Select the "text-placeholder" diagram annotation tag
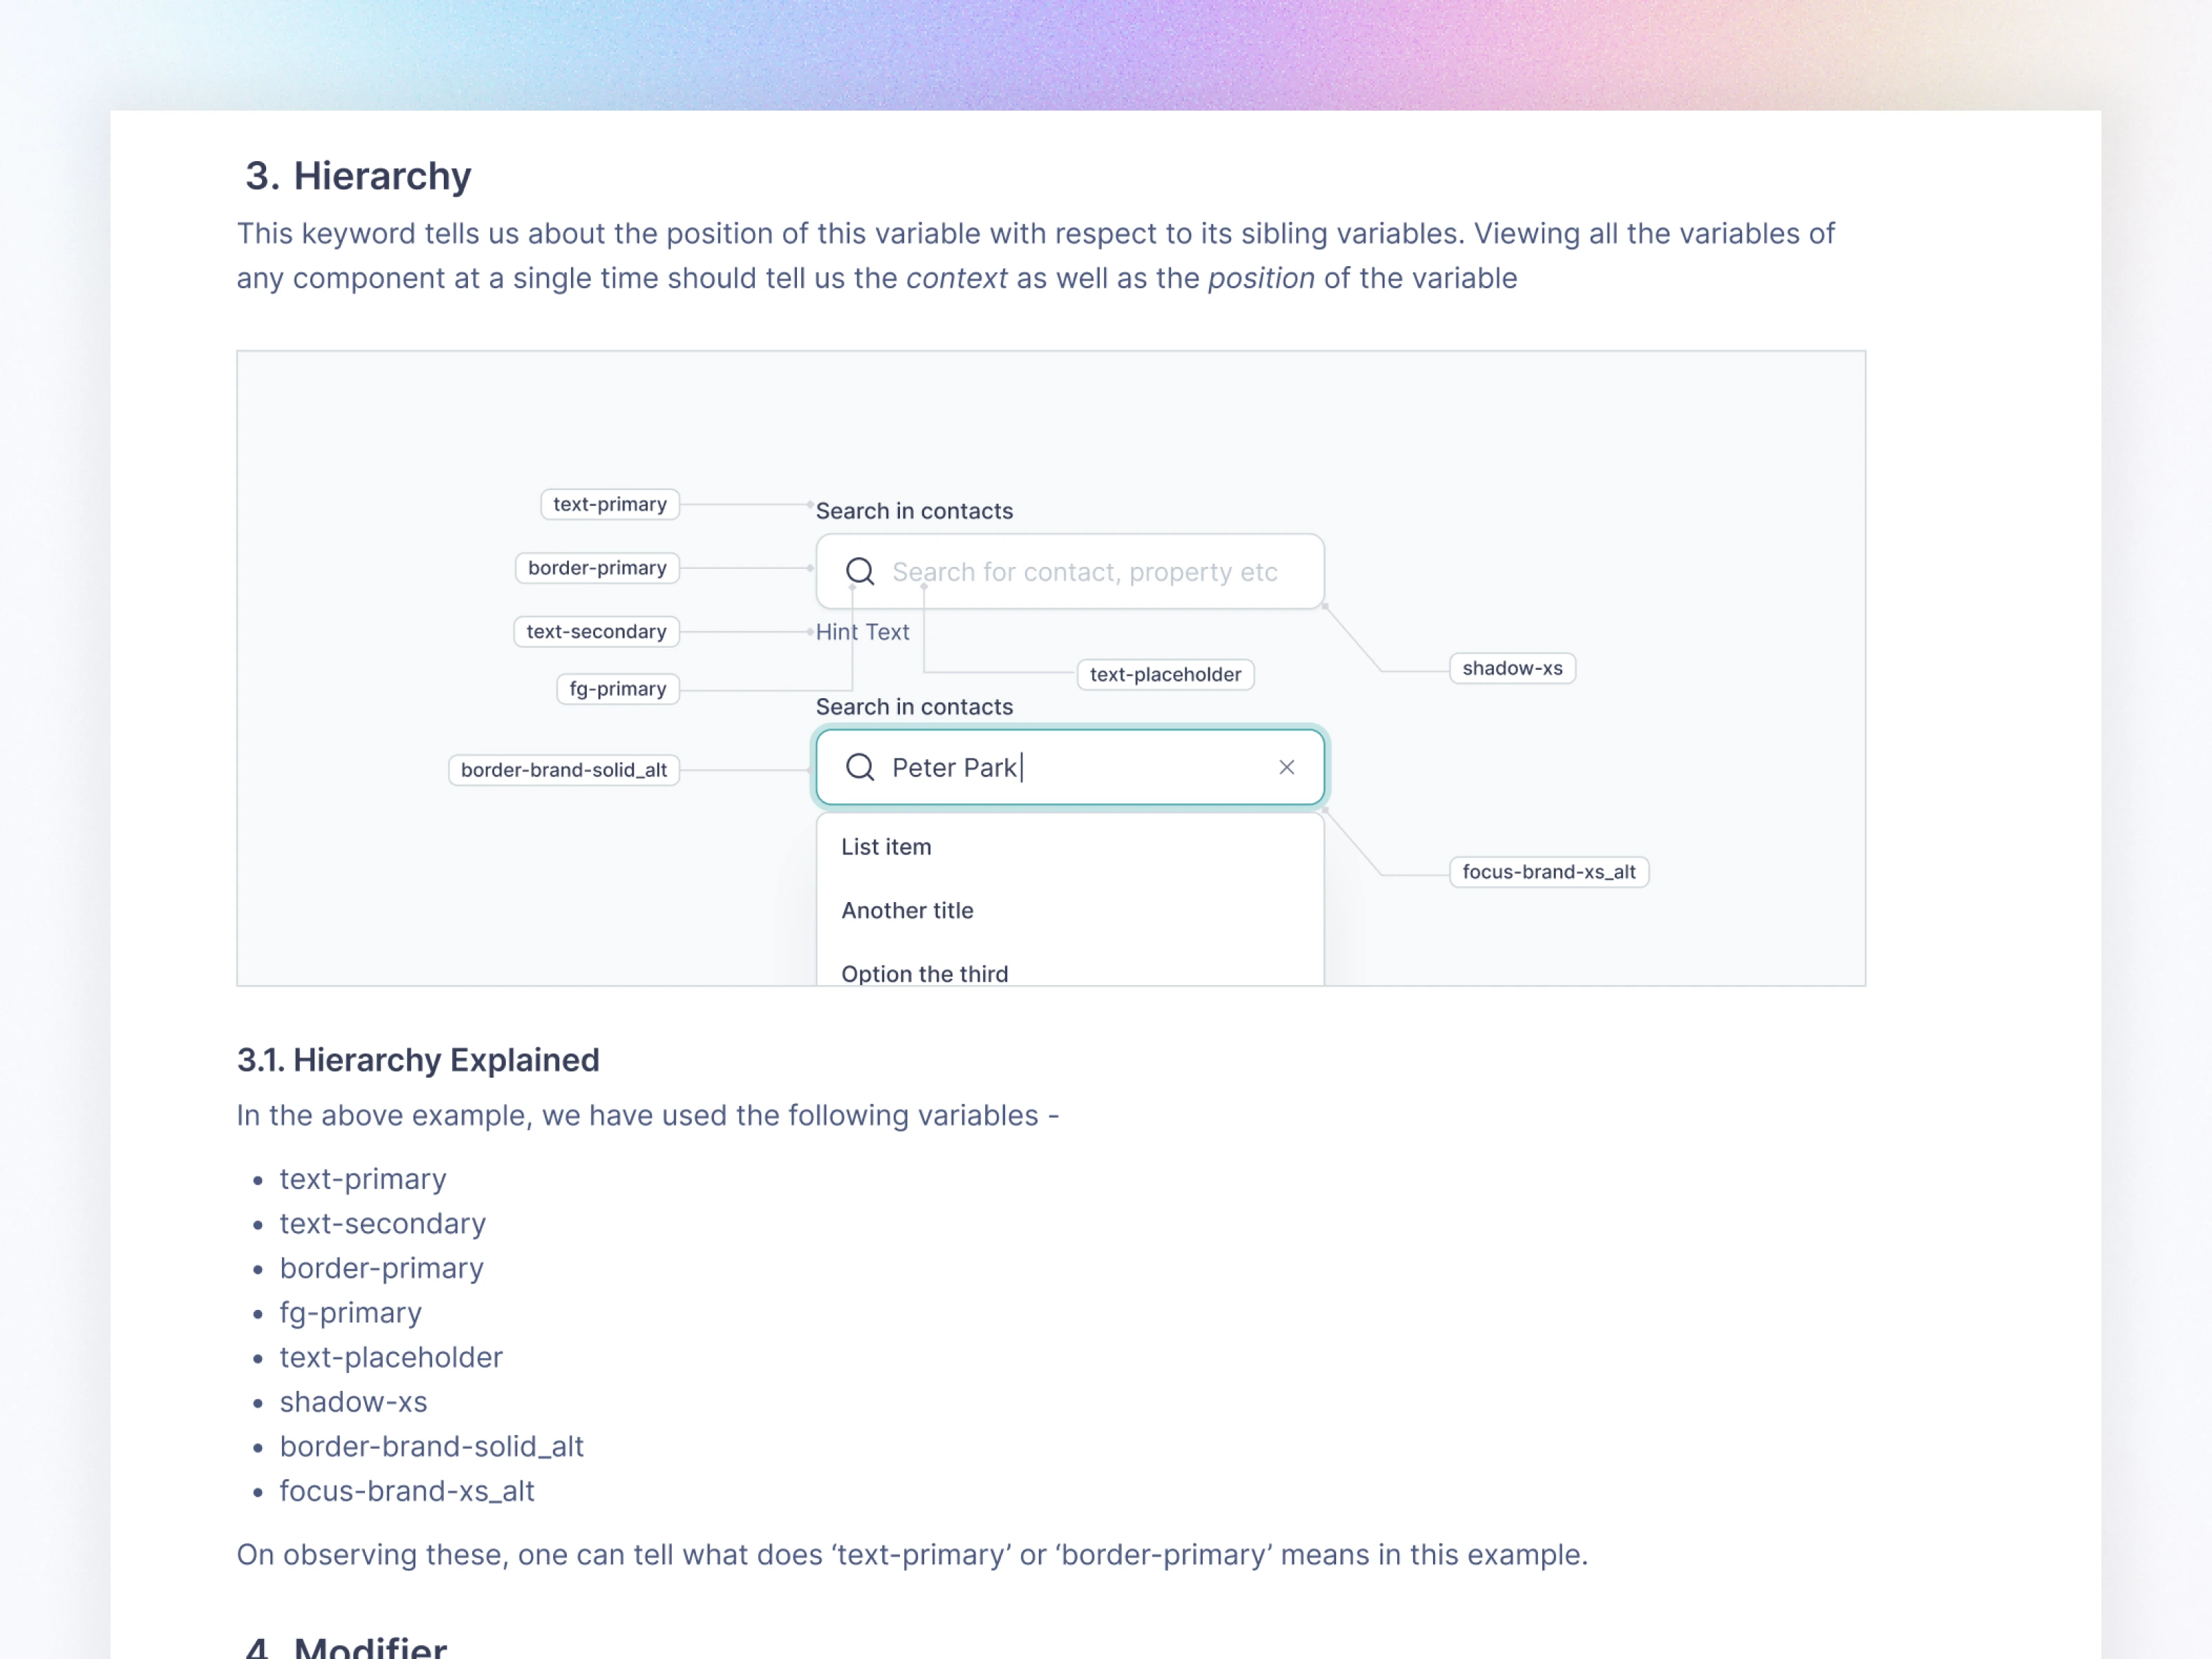Screen dimensions: 2212x1659 click(x=1165, y=674)
